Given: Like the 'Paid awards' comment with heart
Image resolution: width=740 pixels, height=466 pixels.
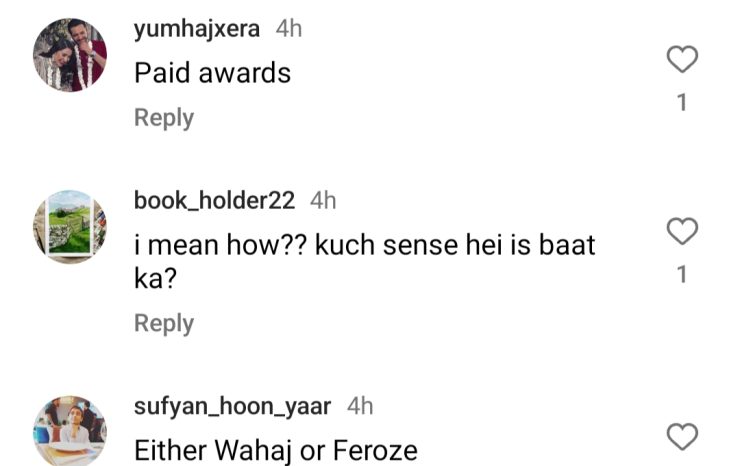Looking at the screenshot, I should [x=682, y=59].
